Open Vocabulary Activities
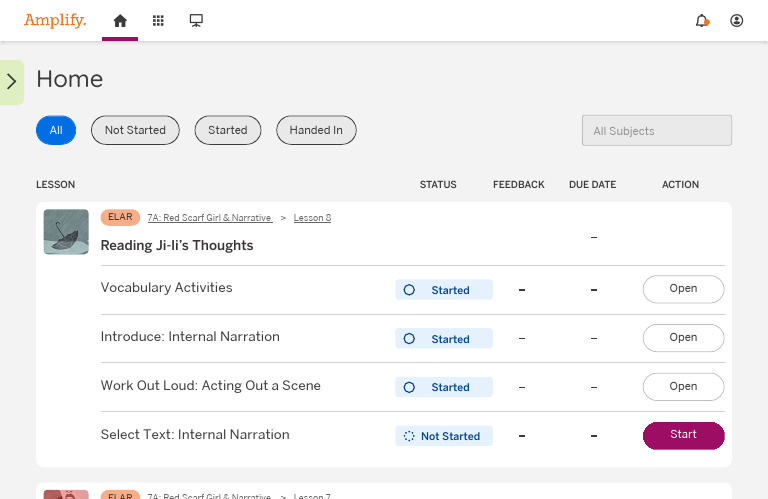Screen dimensions: 768x499 (x=683, y=289)
